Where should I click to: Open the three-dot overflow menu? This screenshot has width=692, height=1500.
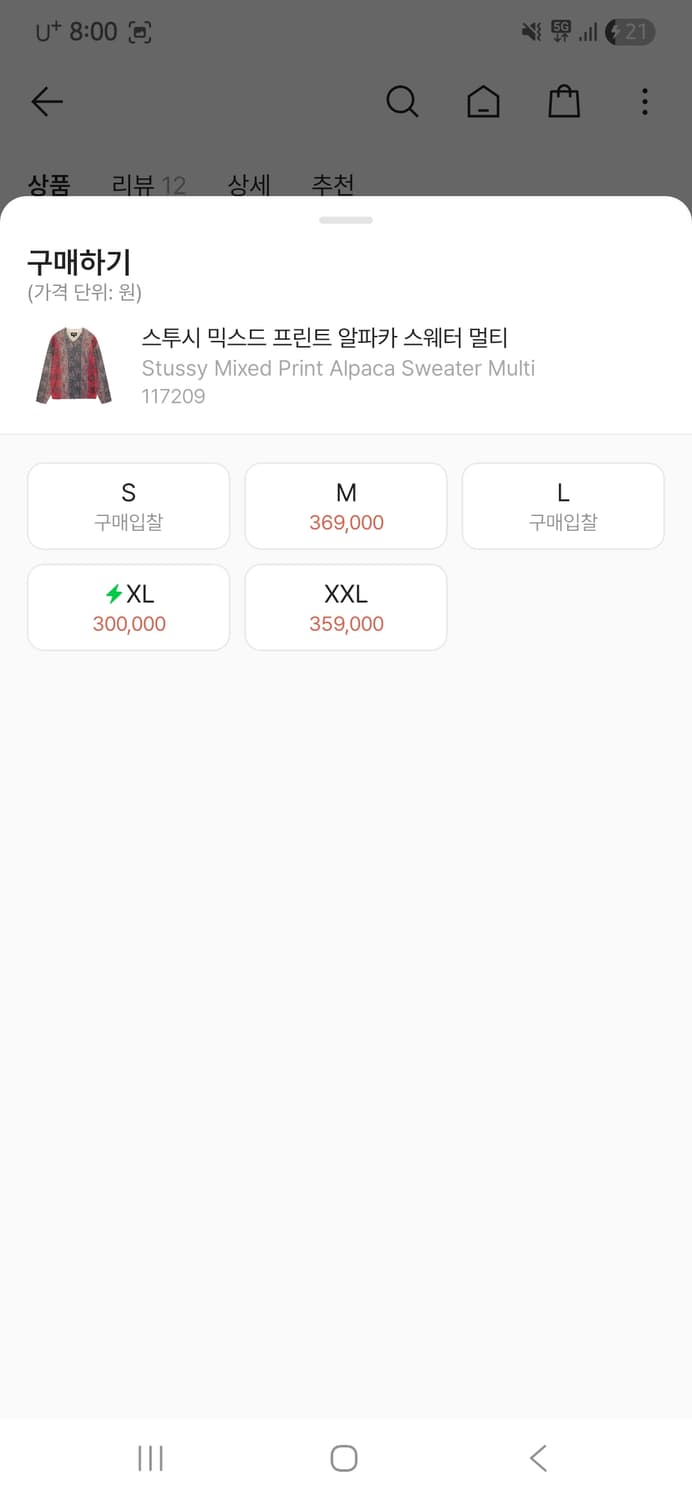tap(645, 101)
